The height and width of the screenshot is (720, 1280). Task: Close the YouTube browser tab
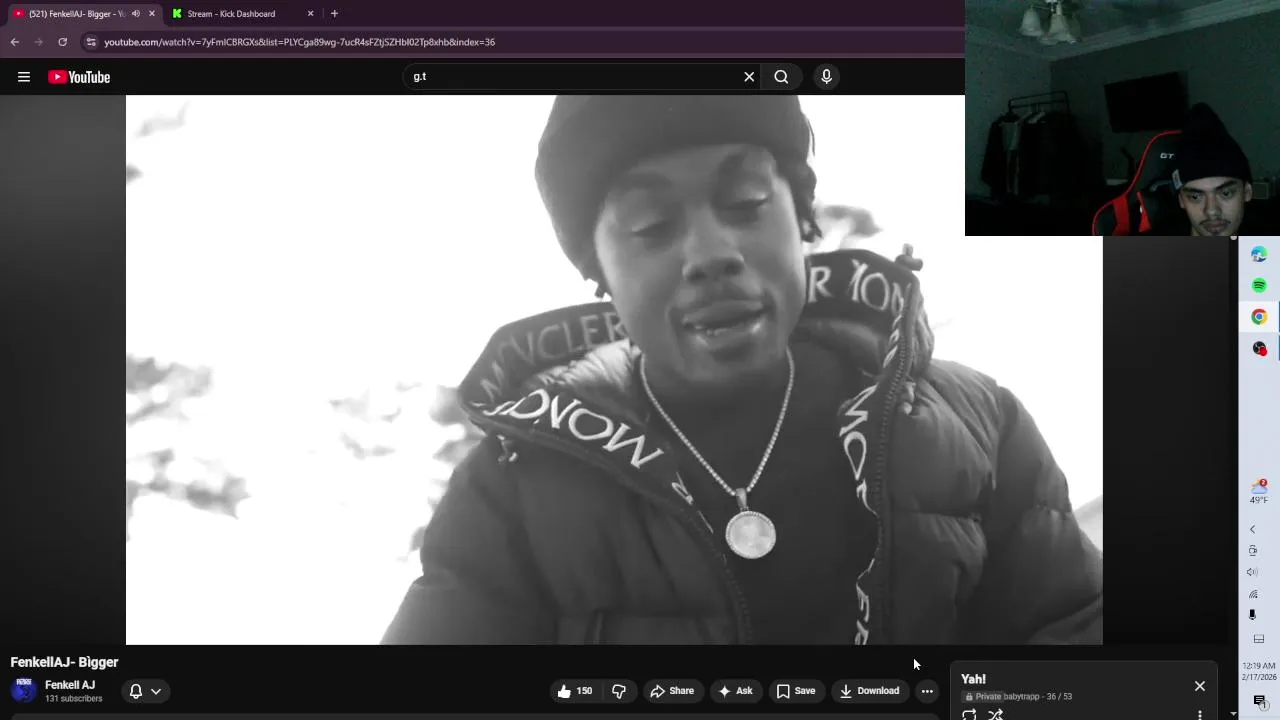(x=152, y=14)
